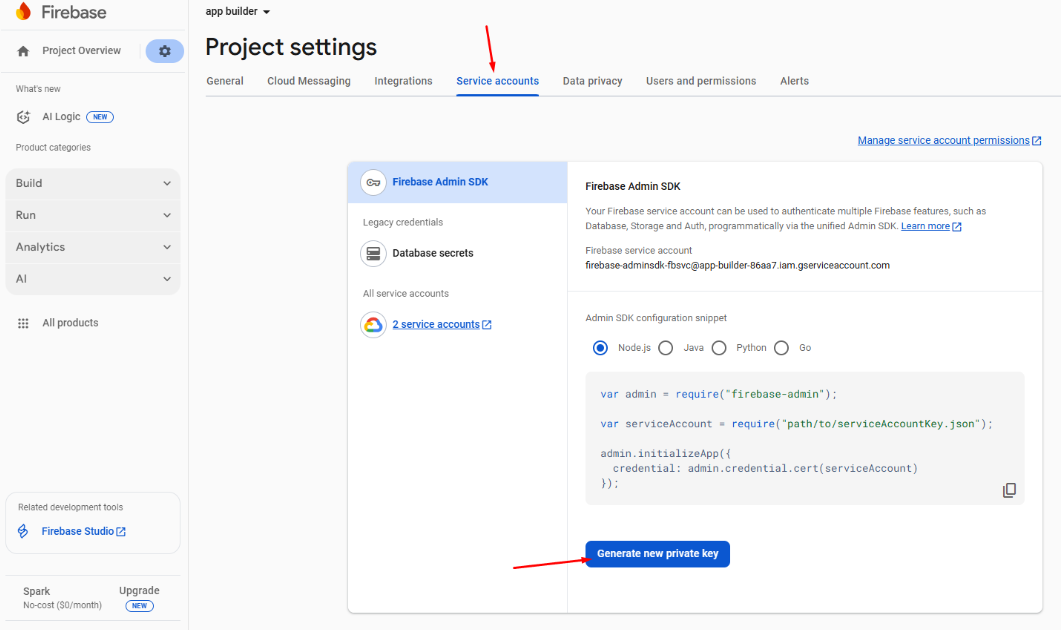Select the Service accounts tab

click(497, 81)
